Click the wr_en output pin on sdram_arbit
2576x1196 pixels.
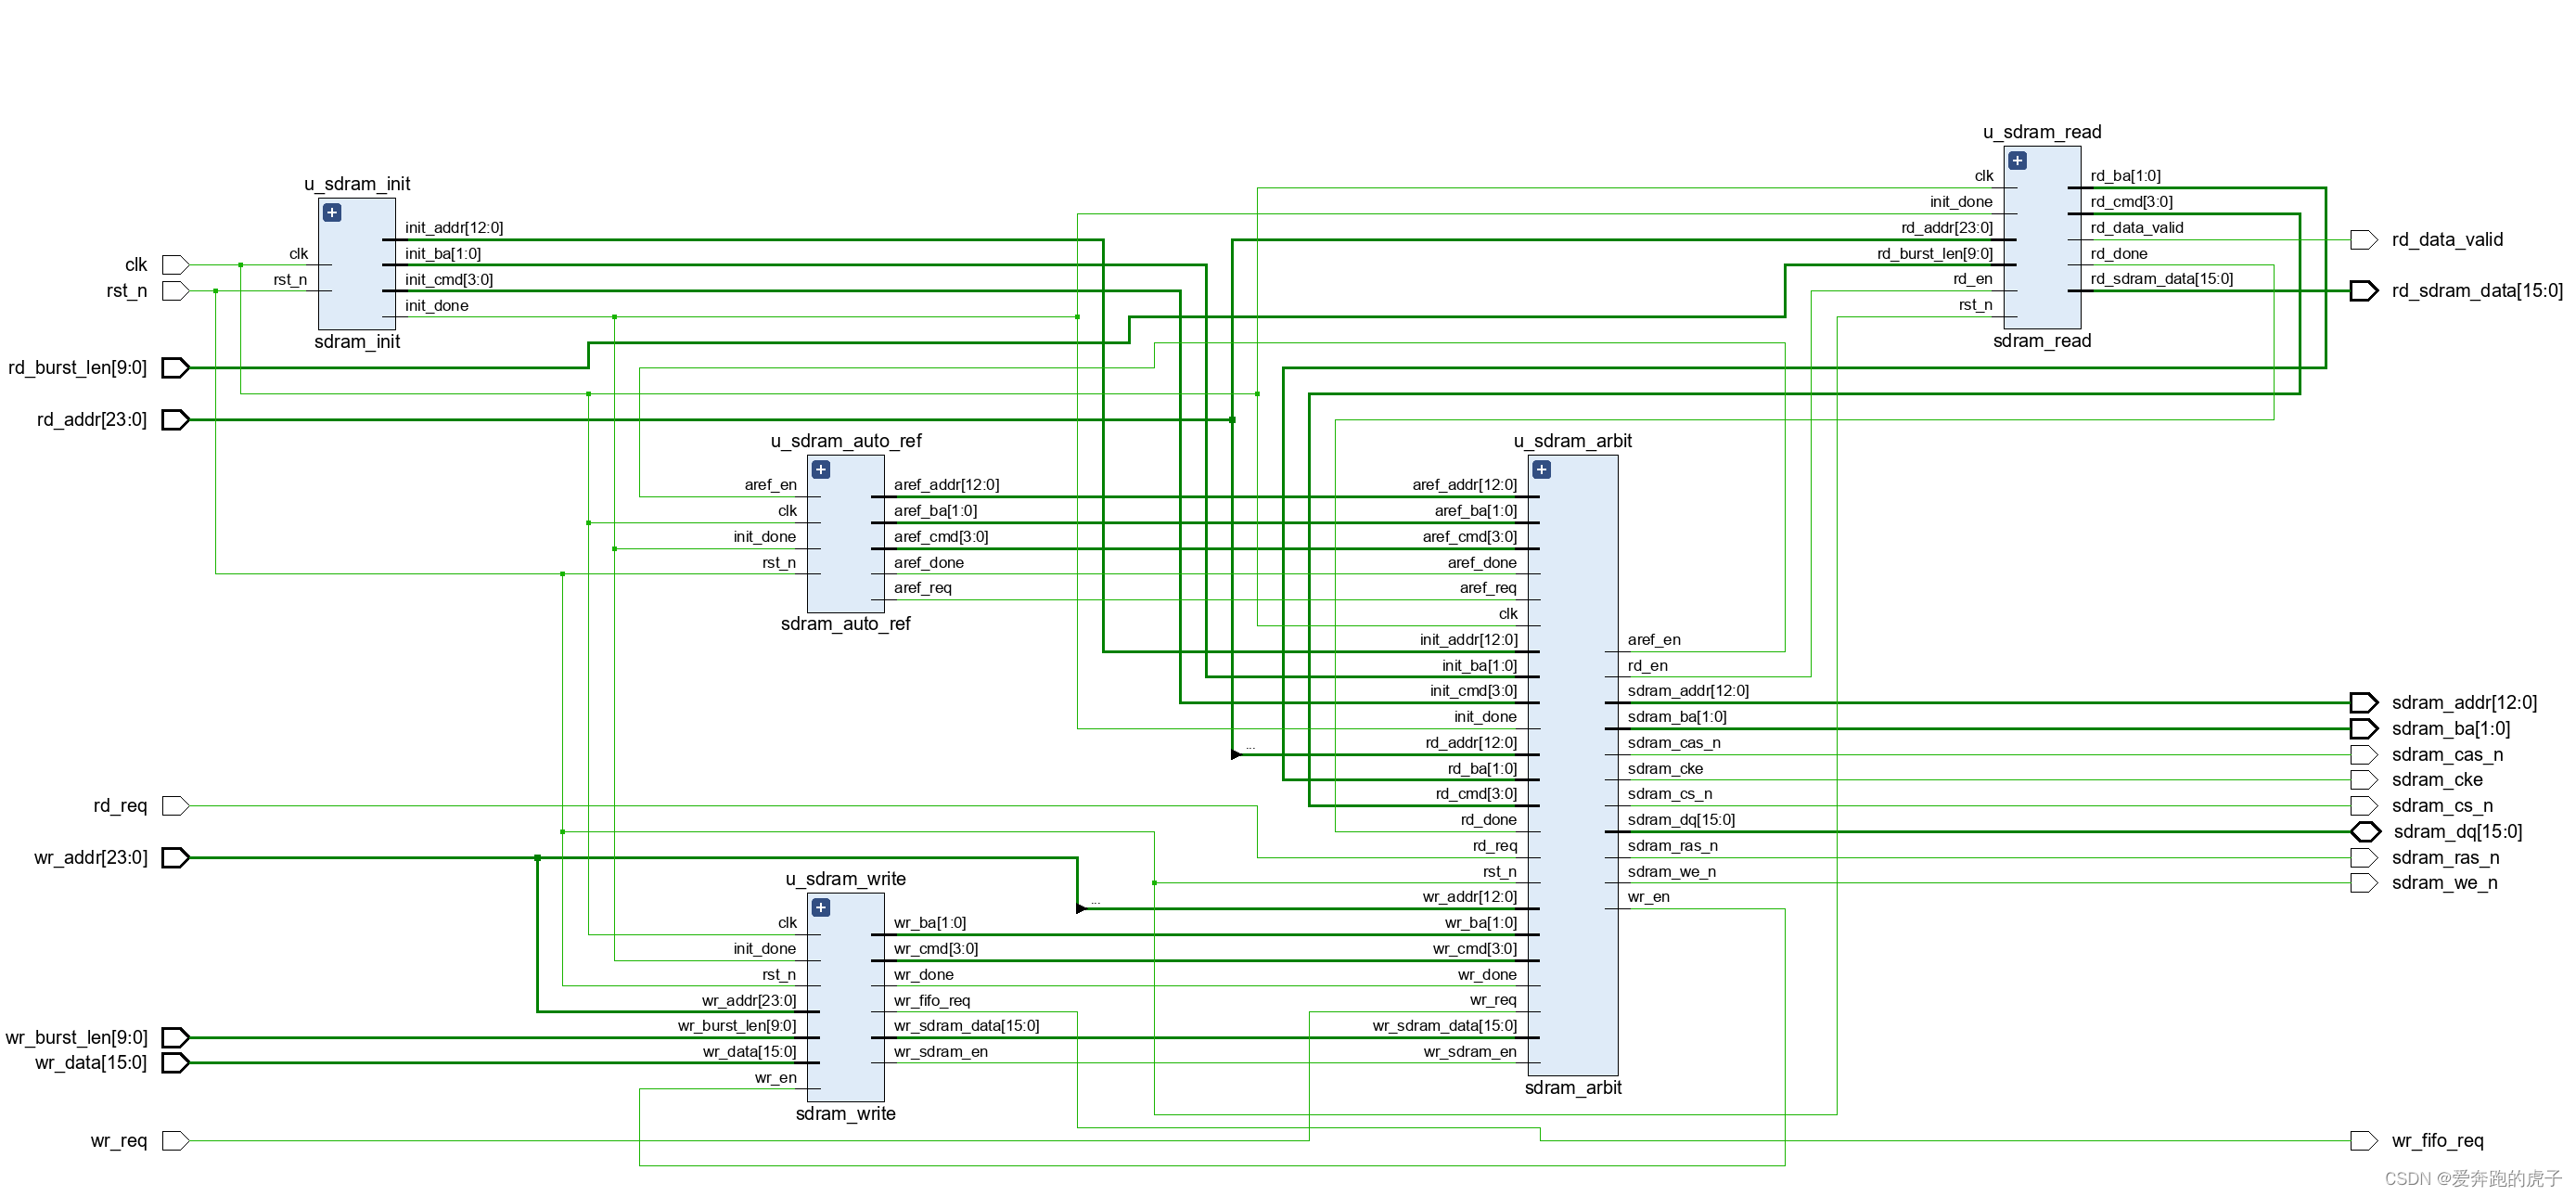click(1648, 897)
